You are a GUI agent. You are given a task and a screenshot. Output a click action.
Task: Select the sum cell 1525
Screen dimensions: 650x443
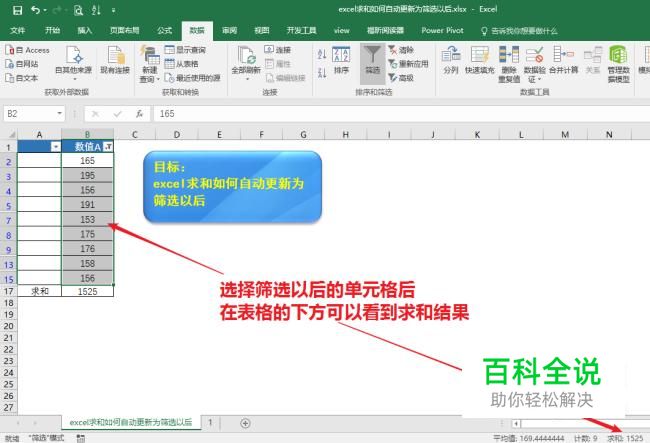pyautogui.click(x=87, y=291)
